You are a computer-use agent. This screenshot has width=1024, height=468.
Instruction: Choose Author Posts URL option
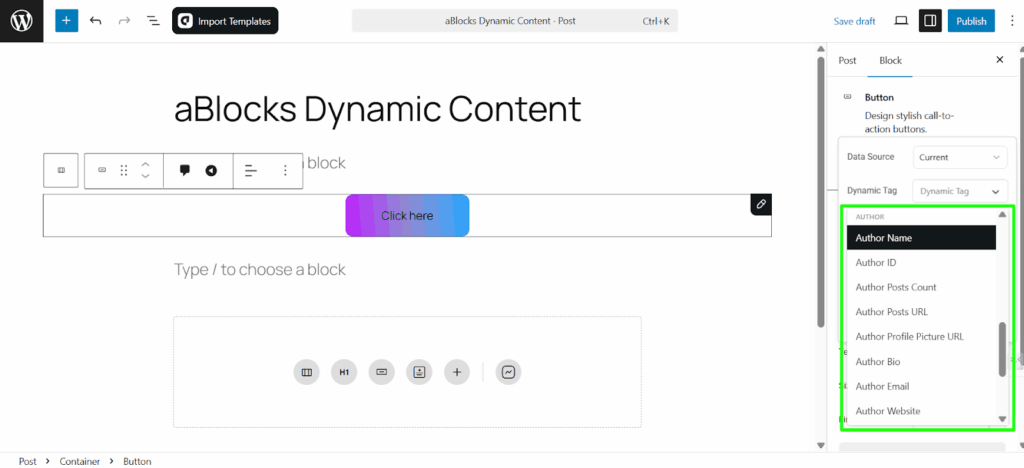pos(921,312)
